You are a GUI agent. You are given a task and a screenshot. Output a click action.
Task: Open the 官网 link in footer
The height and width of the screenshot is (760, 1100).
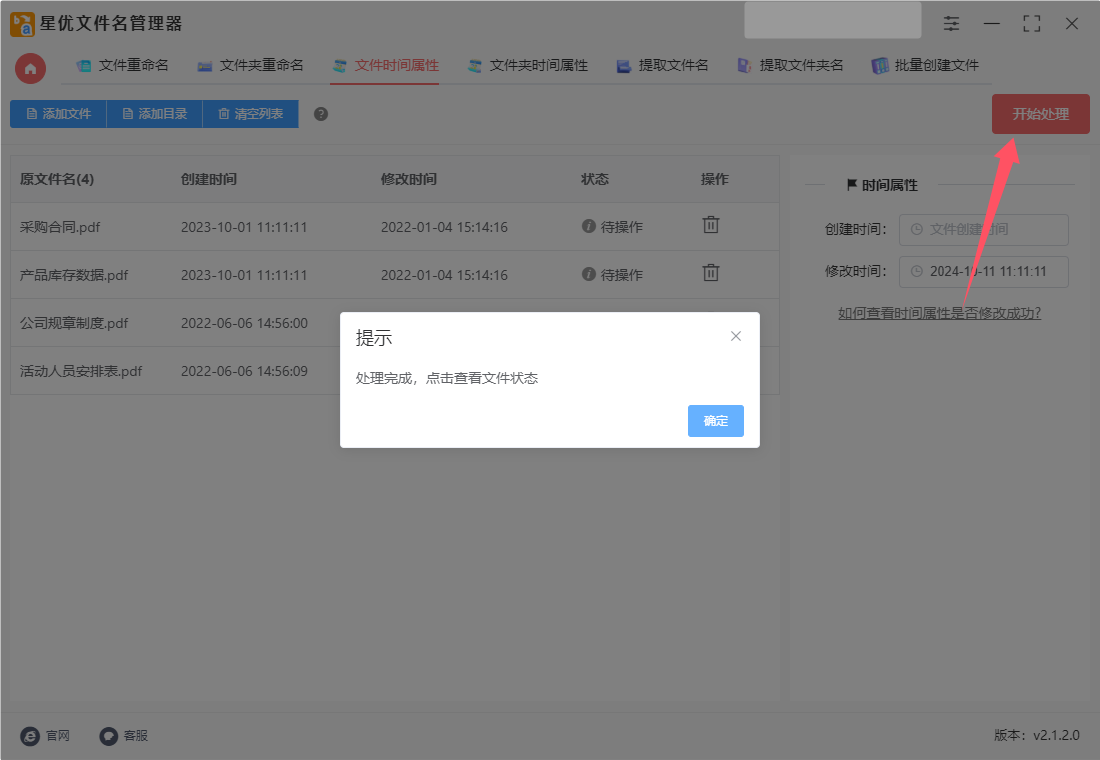(x=46, y=735)
